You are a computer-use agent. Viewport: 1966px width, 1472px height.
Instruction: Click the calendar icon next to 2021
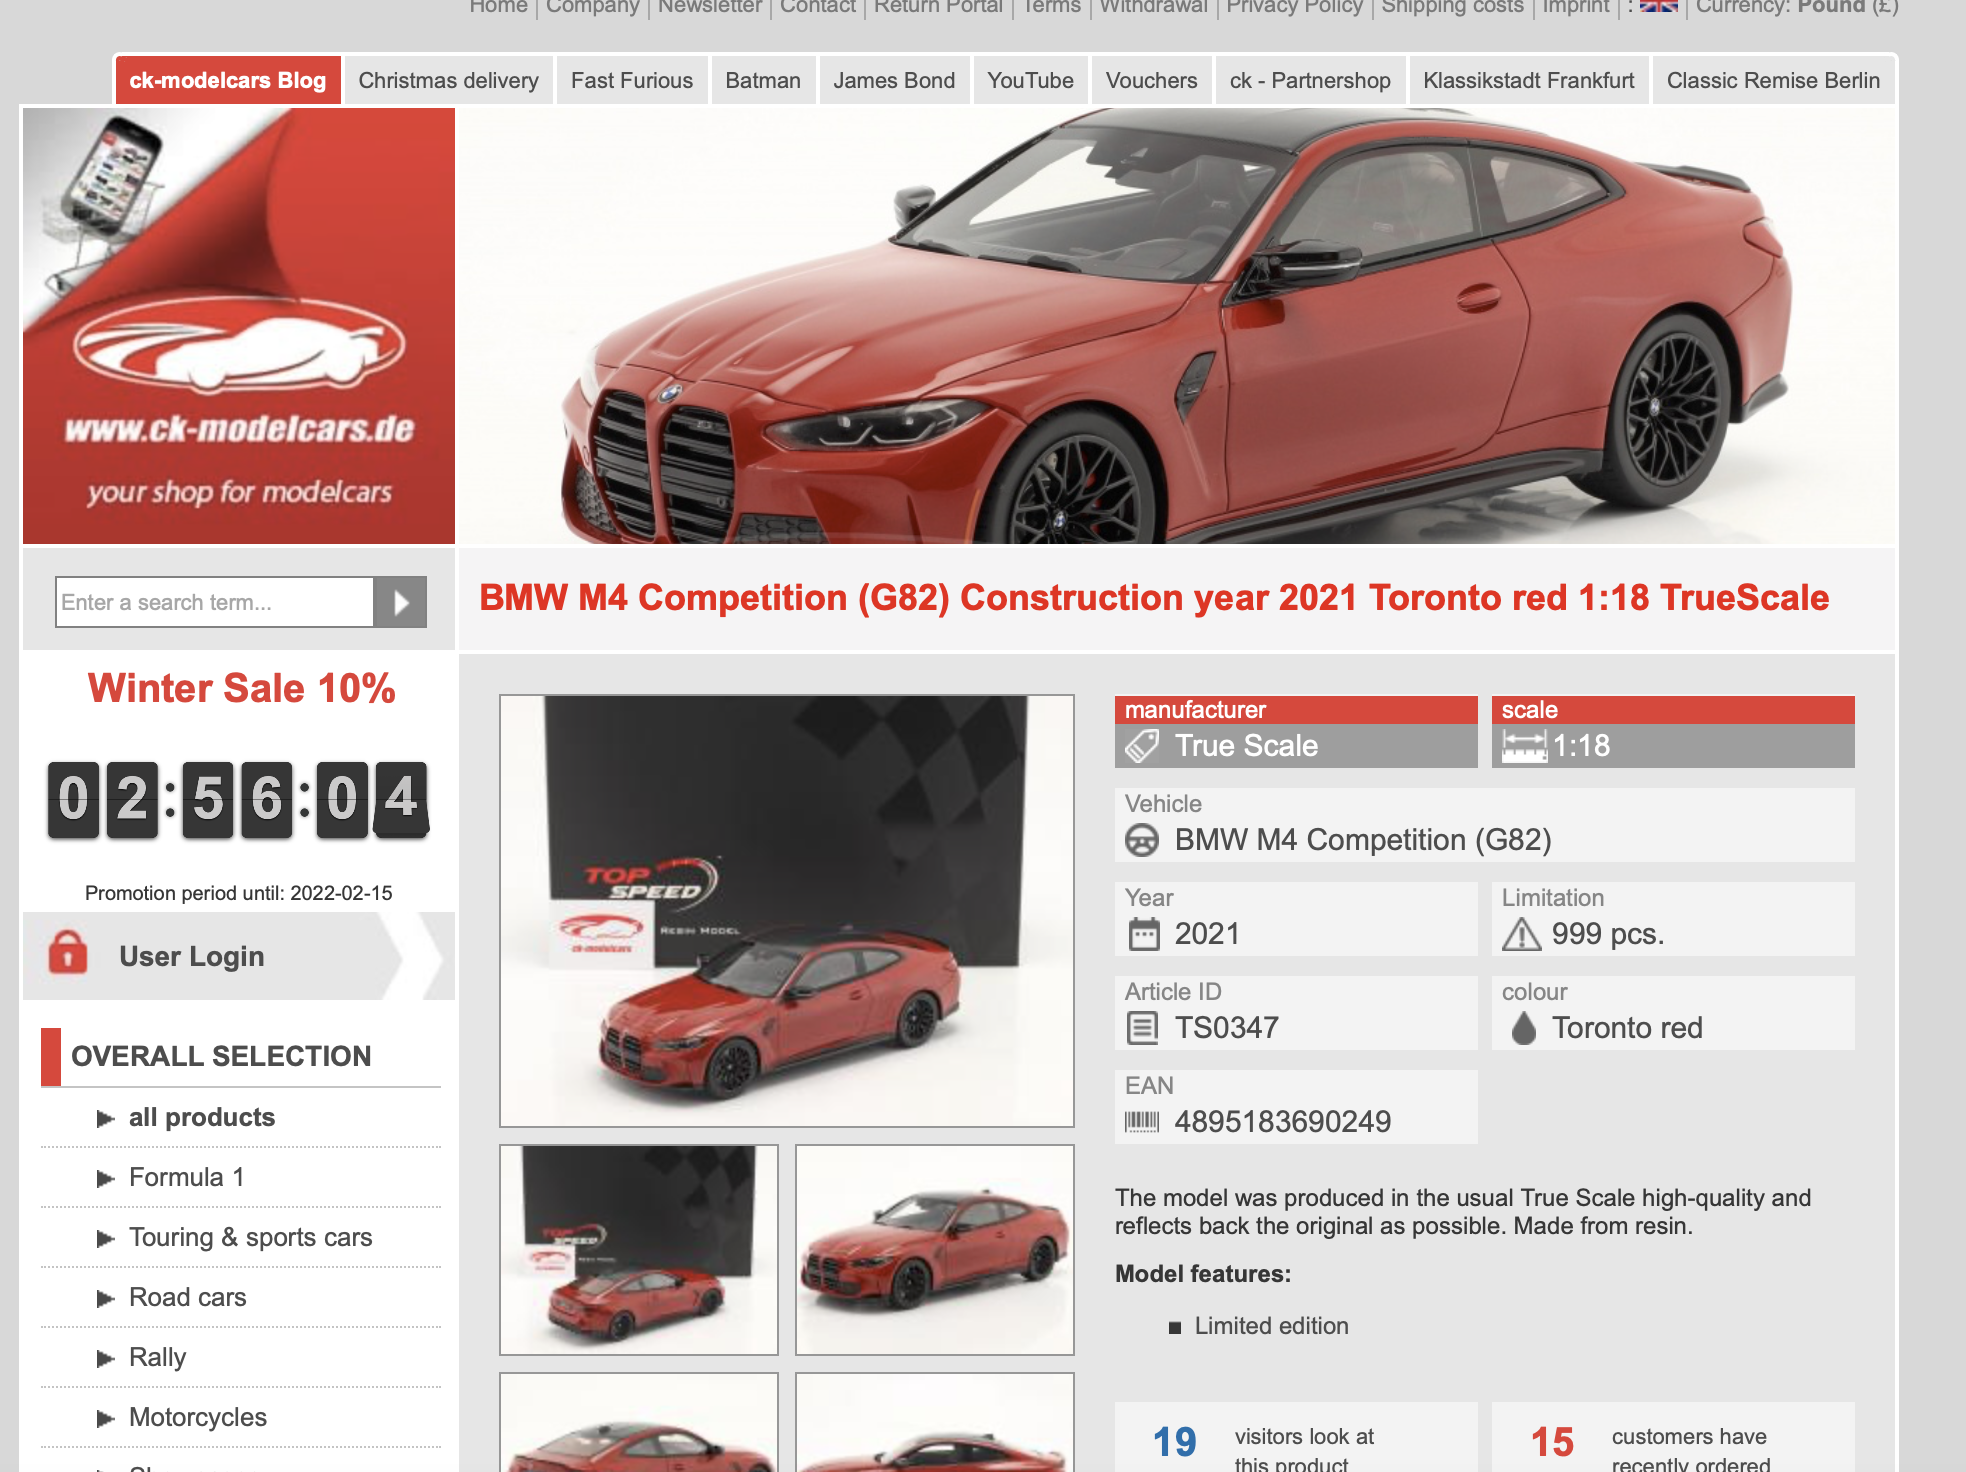[1143, 934]
